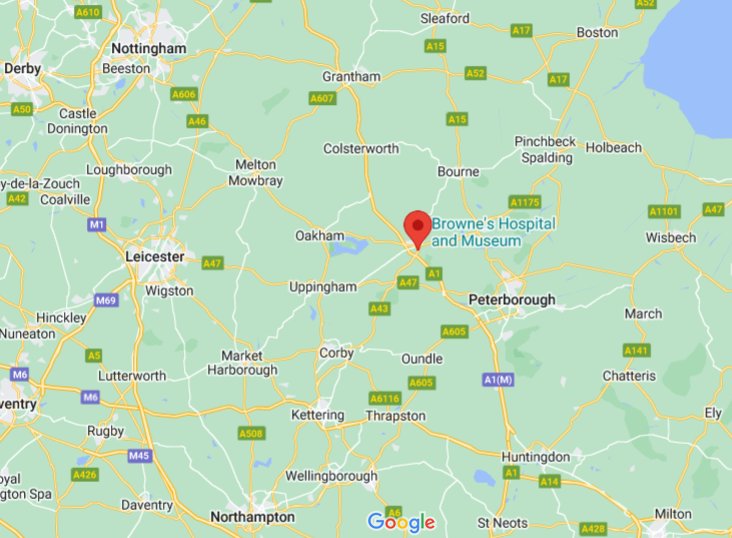This screenshot has height=538, width=732.
Task: Click the Google logo
Action: [x=401, y=522]
